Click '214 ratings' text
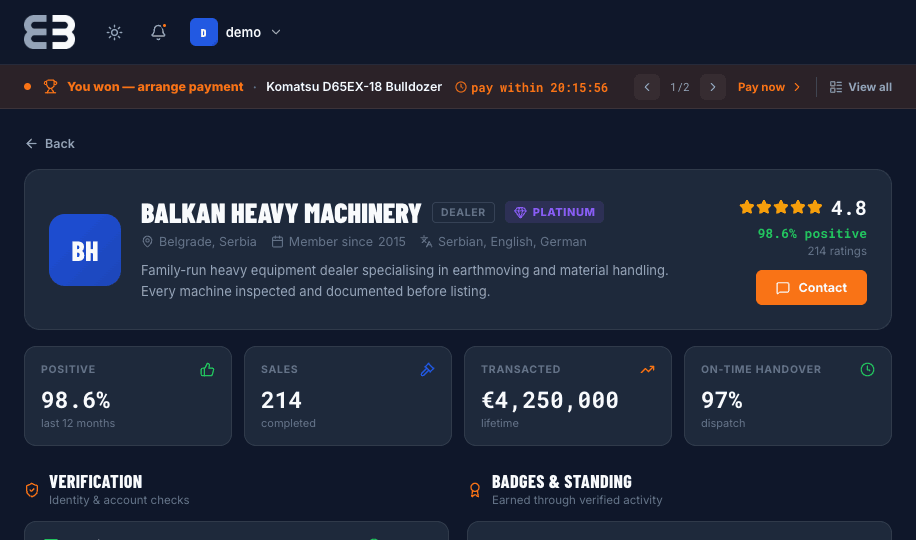This screenshot has width=916, height=540. click(837, 251)
